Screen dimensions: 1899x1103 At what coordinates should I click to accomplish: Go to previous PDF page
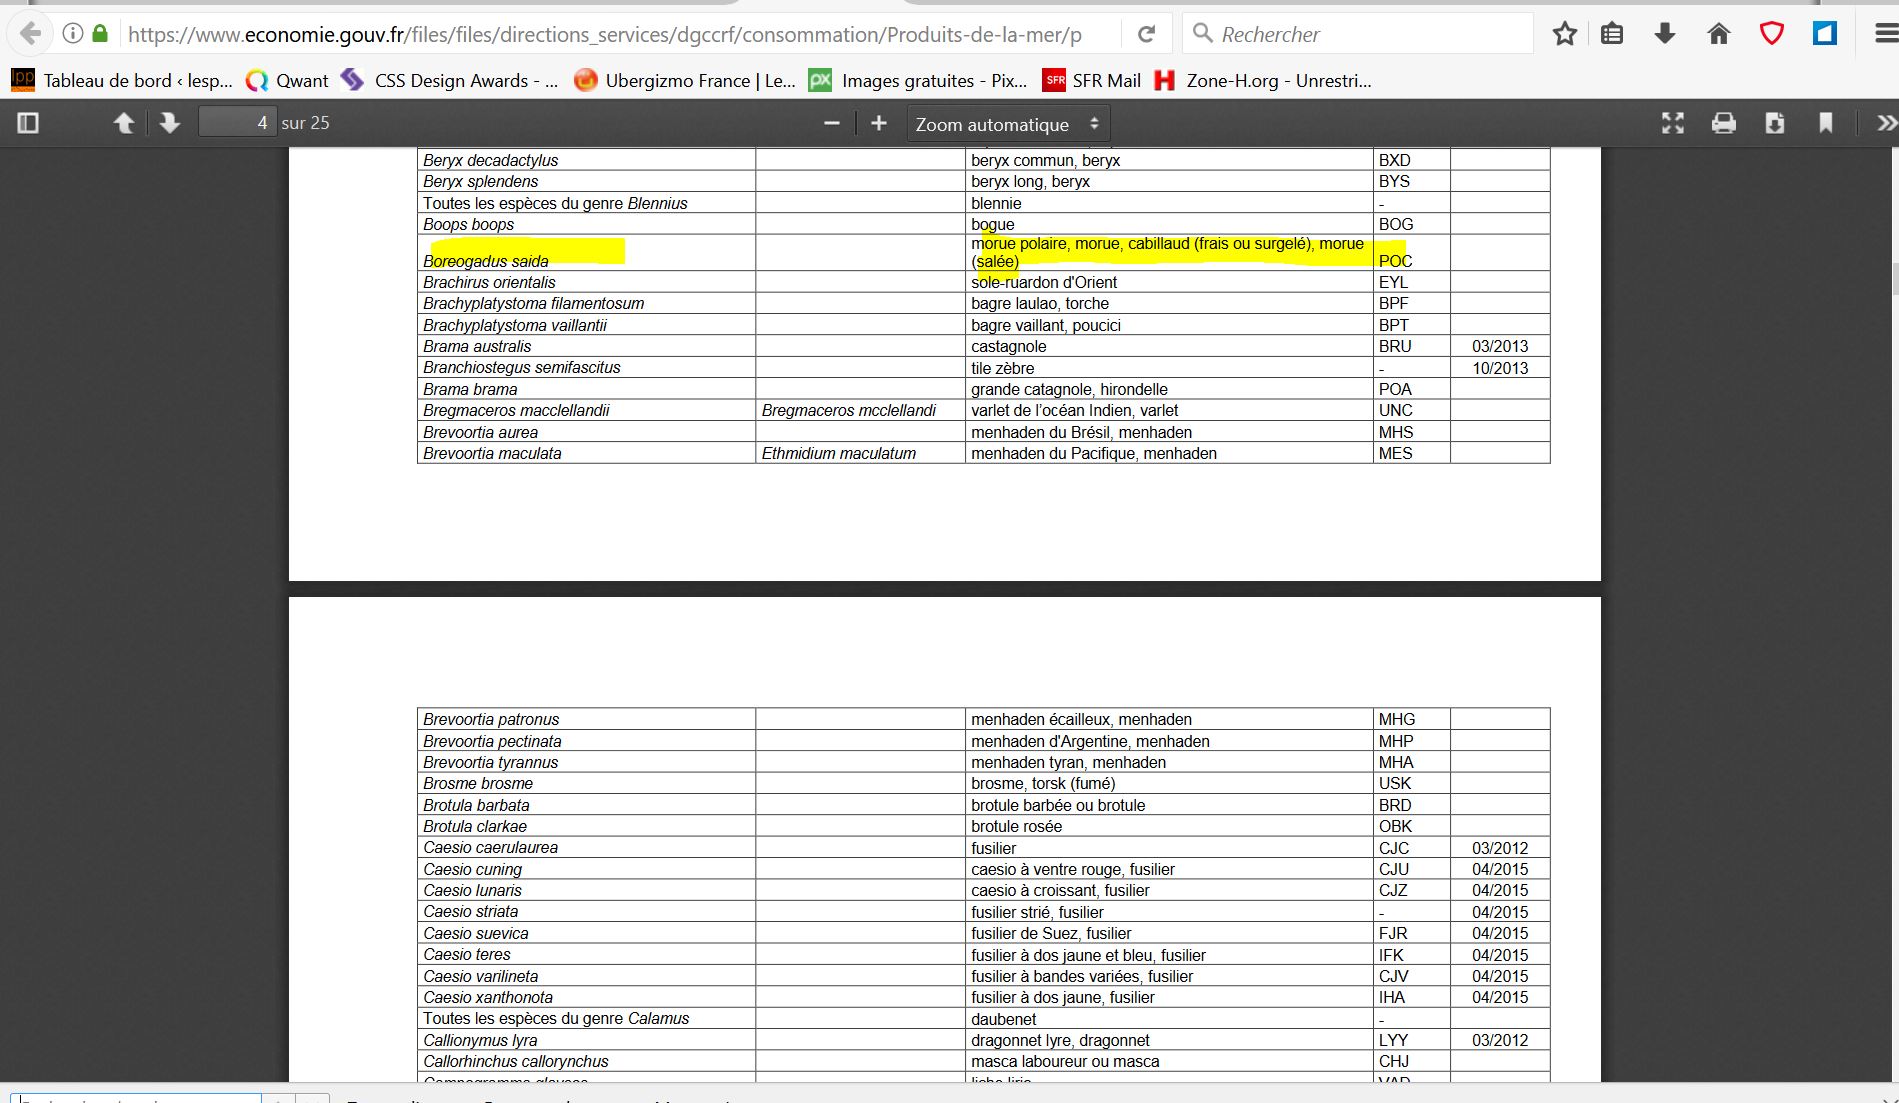pyautogui.click(x=123, y=123)
